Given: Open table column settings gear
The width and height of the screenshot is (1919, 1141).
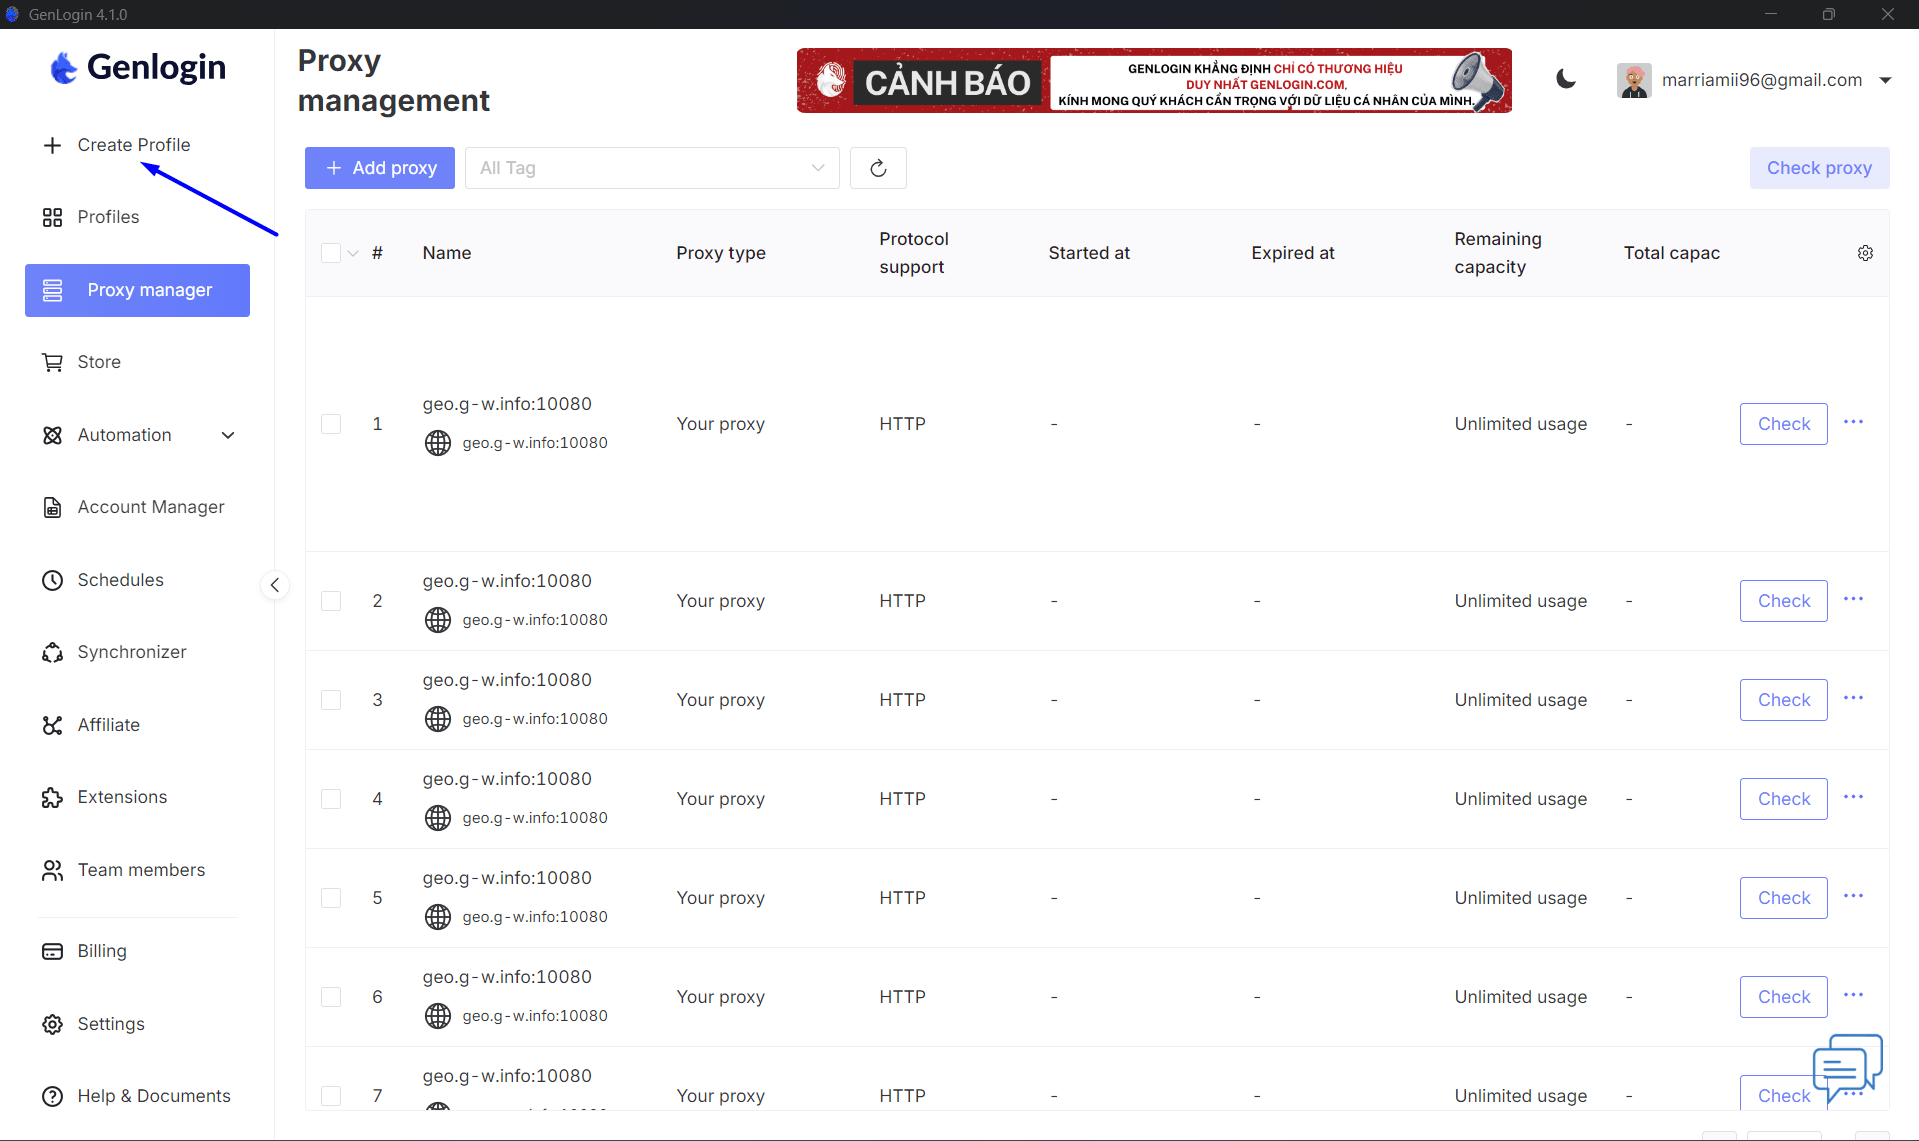Looking at the screenshot, I should (x=1865, y=253).
